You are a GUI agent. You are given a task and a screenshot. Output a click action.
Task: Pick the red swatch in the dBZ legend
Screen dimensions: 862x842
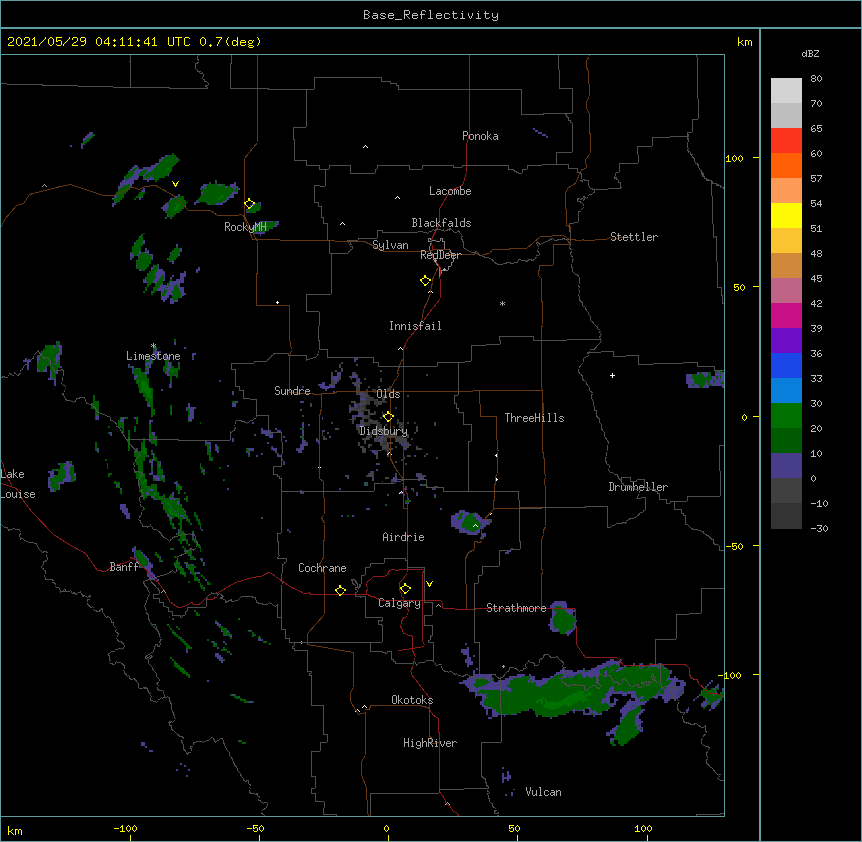[x=786, y=141]
